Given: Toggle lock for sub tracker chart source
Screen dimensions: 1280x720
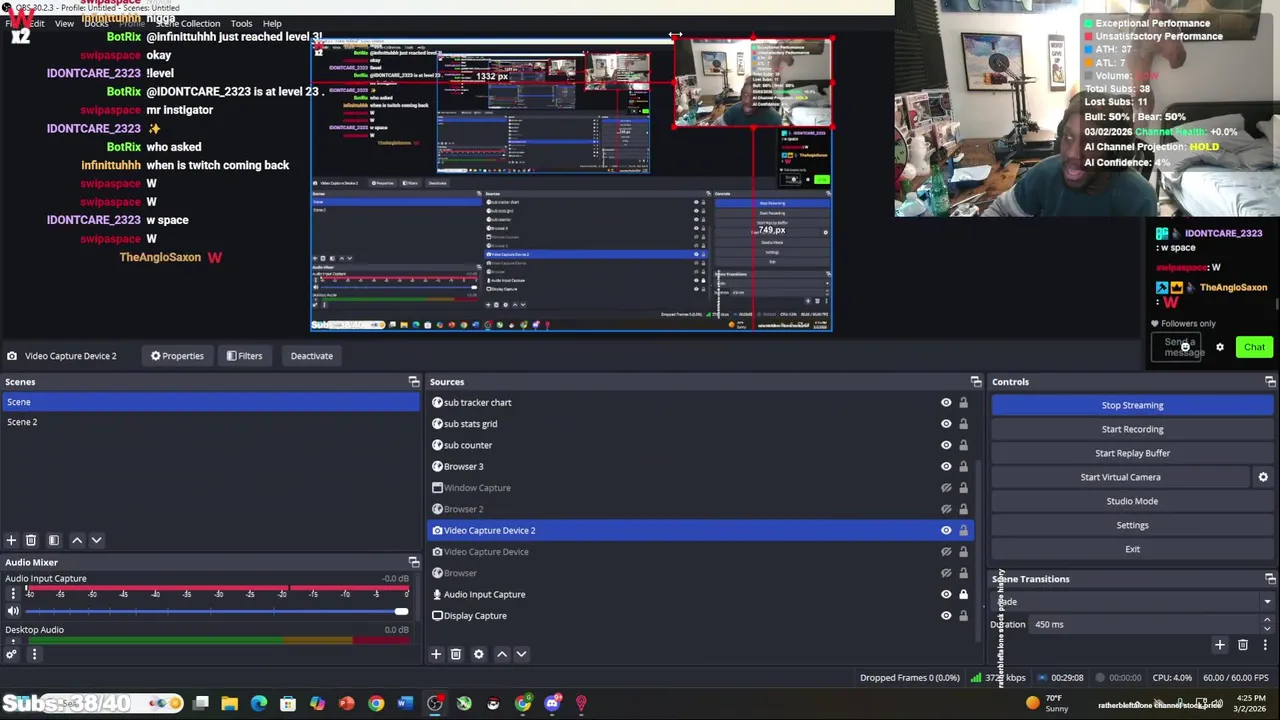Looking at the screenshot, I should tap(963, 403).
